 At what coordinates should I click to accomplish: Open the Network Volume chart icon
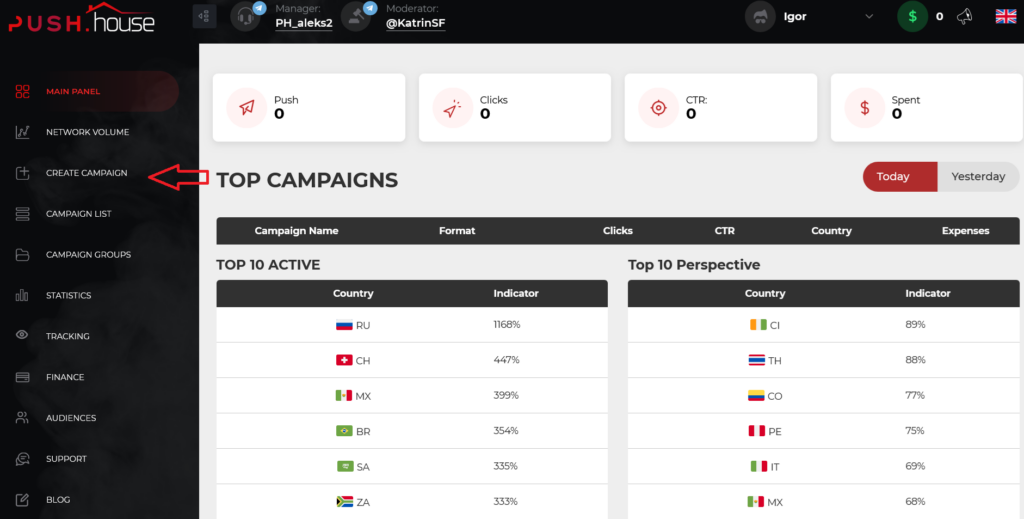click(x=22, y=132)
